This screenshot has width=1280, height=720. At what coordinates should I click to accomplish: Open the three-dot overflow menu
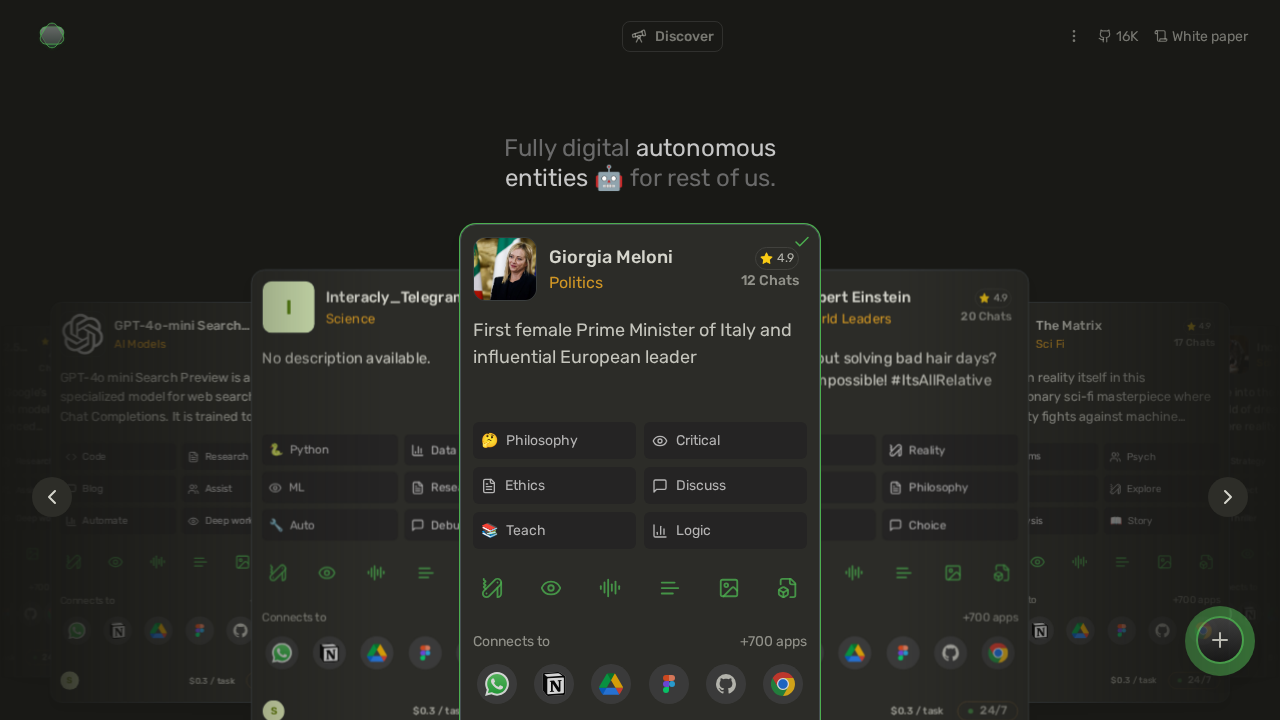[x=1074, y=36]
